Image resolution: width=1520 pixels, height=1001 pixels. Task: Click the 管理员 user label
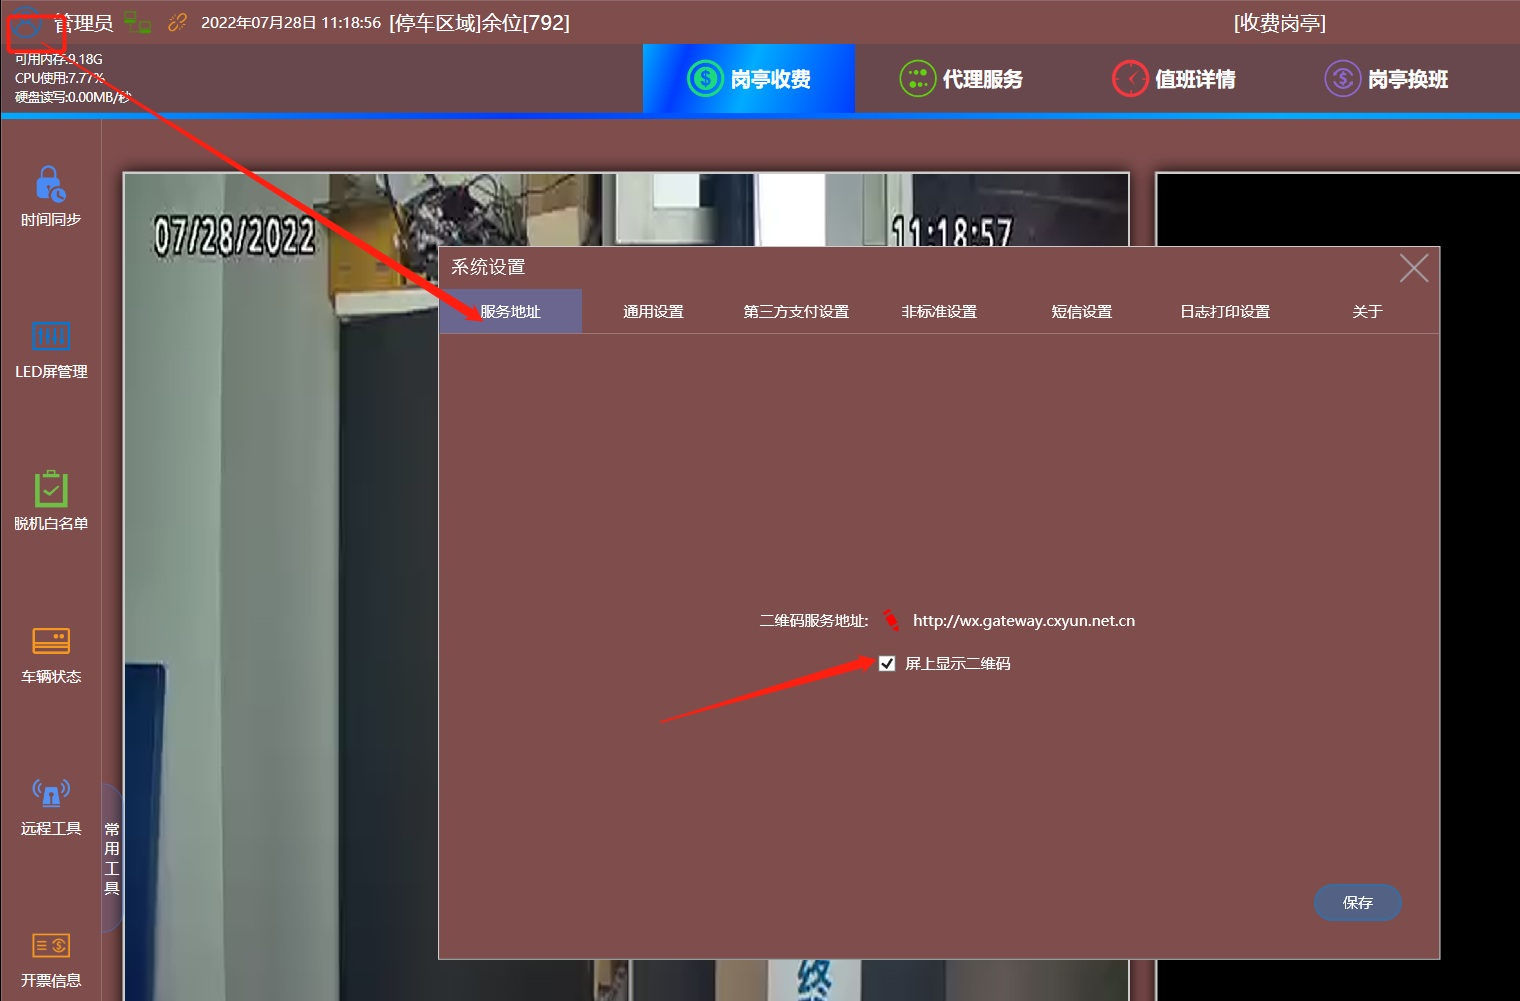click(x=84, y=23)
